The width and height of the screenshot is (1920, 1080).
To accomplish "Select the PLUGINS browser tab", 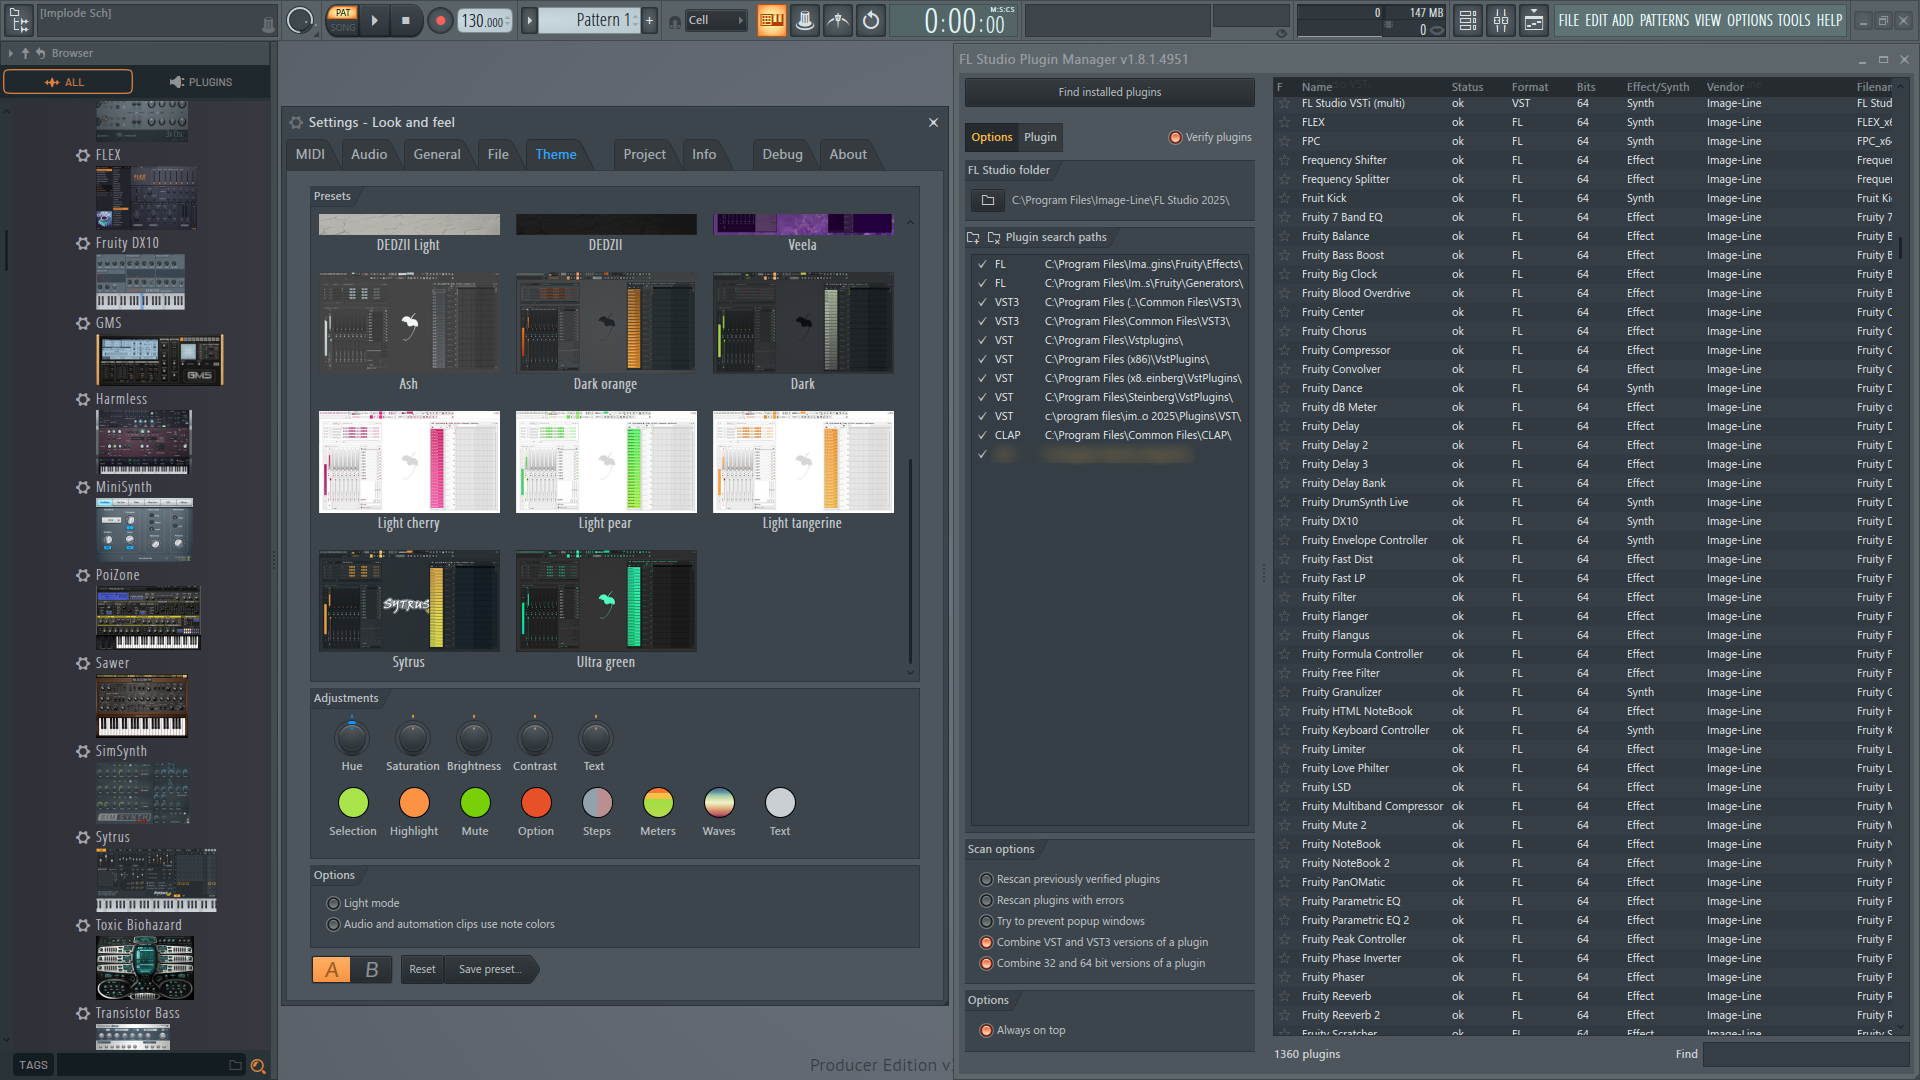I will pyautogui.click(x=202, y=82).
